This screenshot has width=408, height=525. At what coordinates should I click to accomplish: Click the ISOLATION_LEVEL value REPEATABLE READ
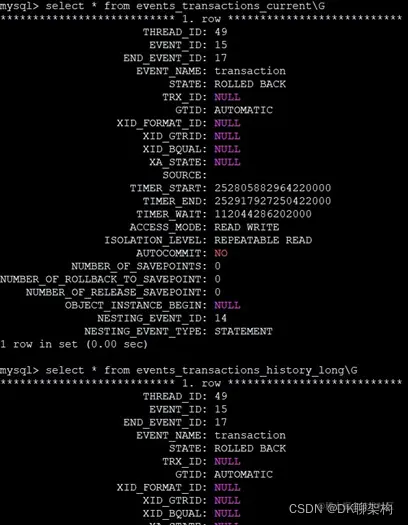click(x=263, y=240)
